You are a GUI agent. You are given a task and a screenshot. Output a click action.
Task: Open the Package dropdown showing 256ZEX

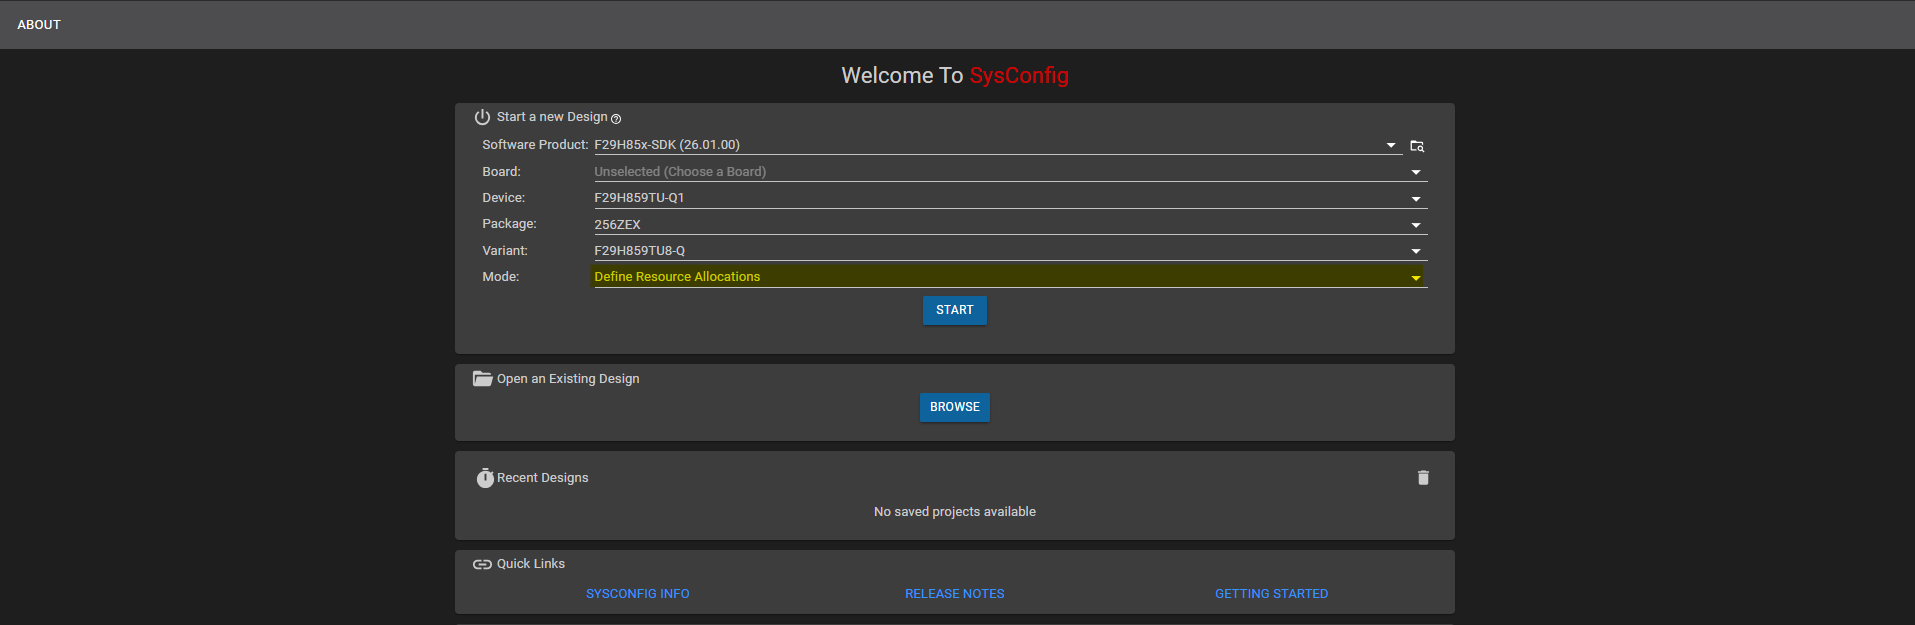click(1010, 225)
